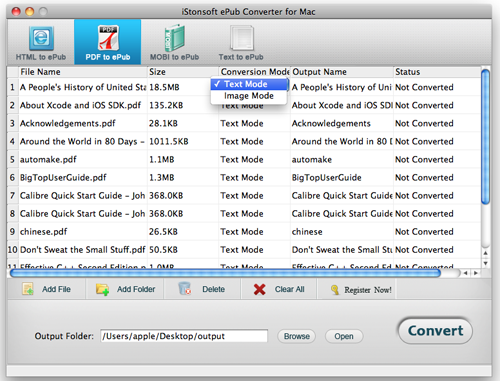500x381 pixels.
Task: Click the Add File button label
Action: click(56, 289)
